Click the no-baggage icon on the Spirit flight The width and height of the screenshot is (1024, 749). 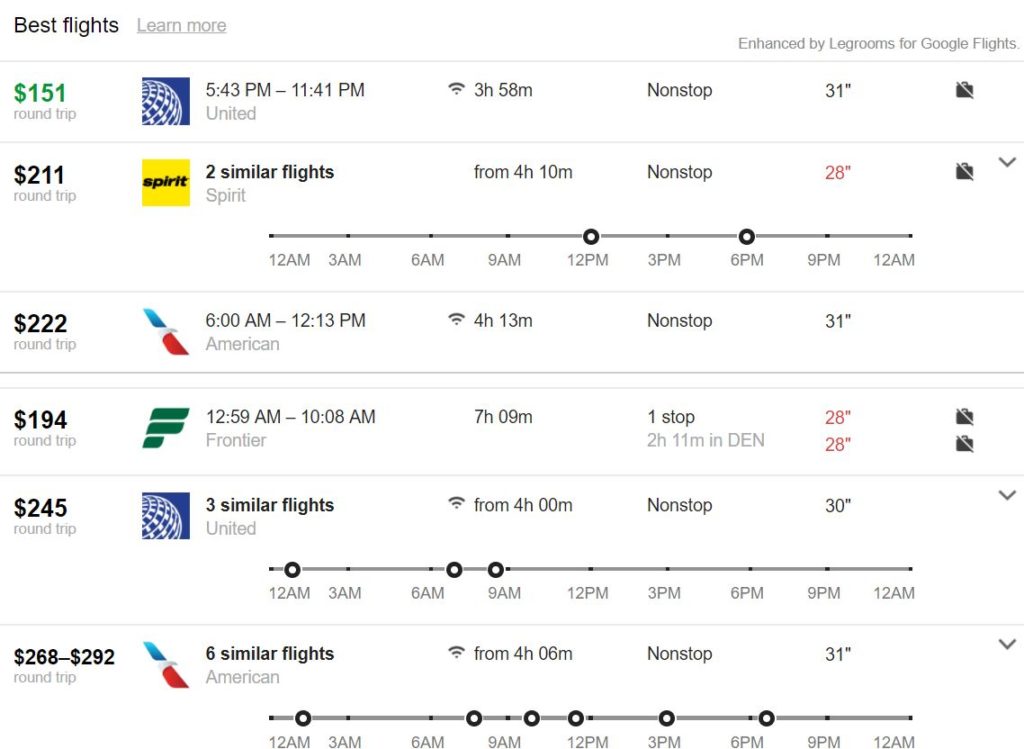(x=964, y=172)
